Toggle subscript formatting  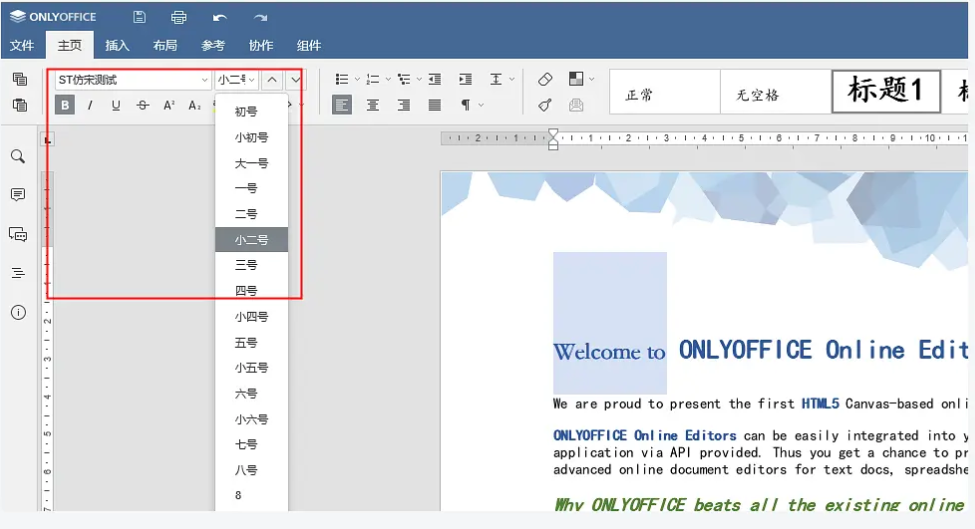pyautogui.click(x=195, y=105)
